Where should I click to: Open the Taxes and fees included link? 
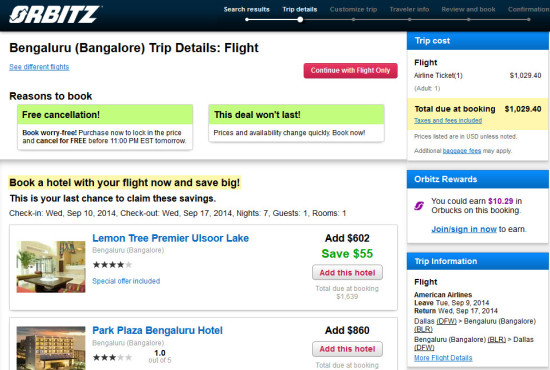(448, 121)
